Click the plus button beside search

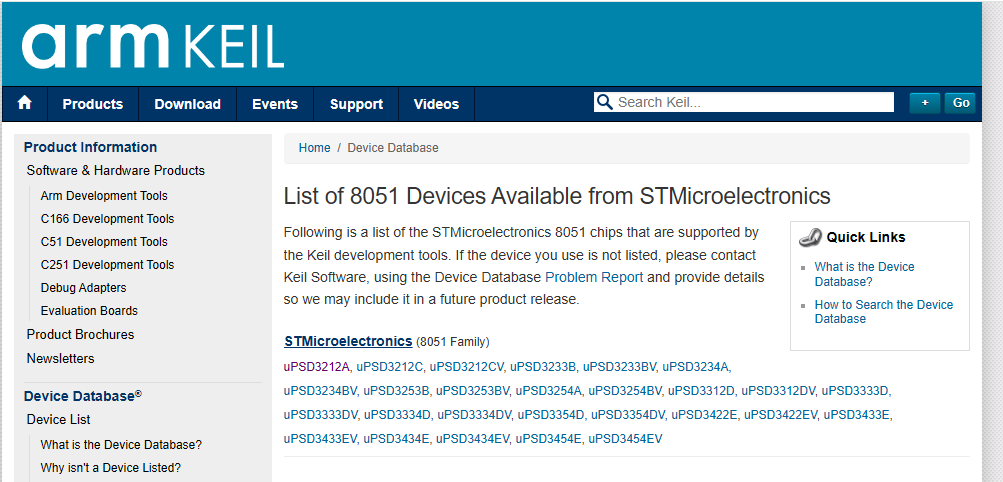pyautogui.click(x=924, y=103)
